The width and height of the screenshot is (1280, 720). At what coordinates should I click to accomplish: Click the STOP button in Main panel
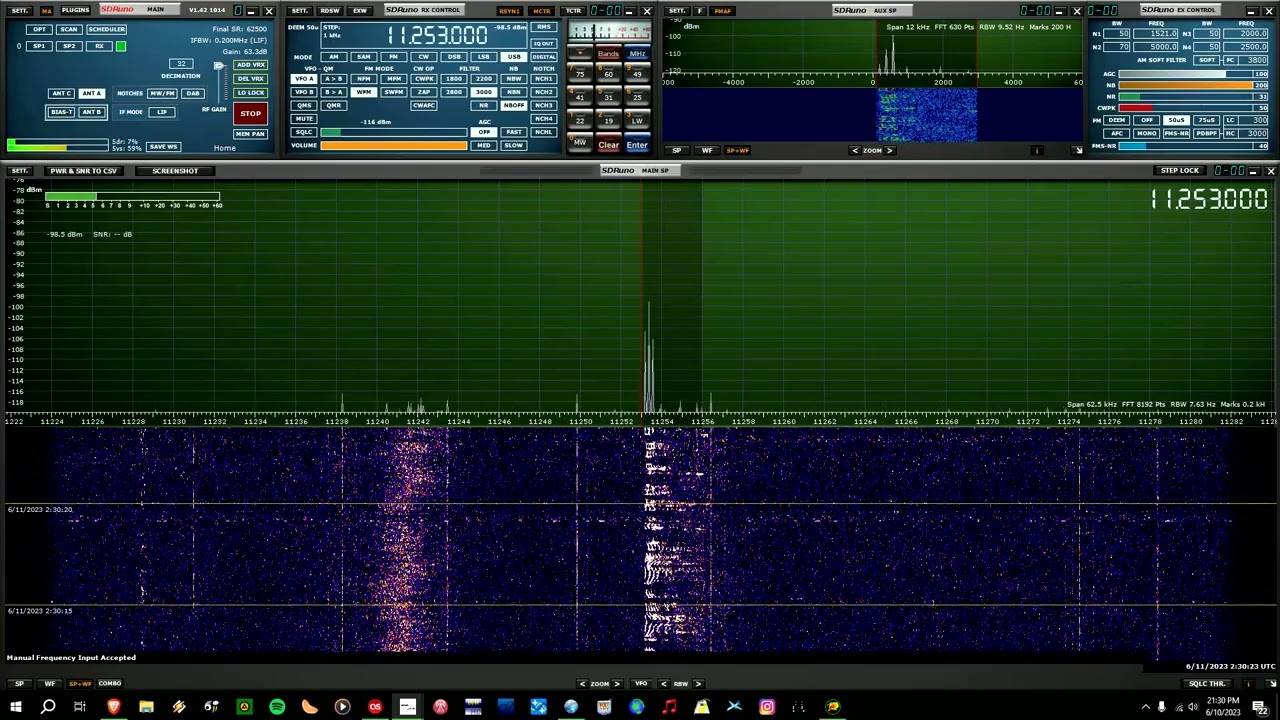tap(250, 113)
